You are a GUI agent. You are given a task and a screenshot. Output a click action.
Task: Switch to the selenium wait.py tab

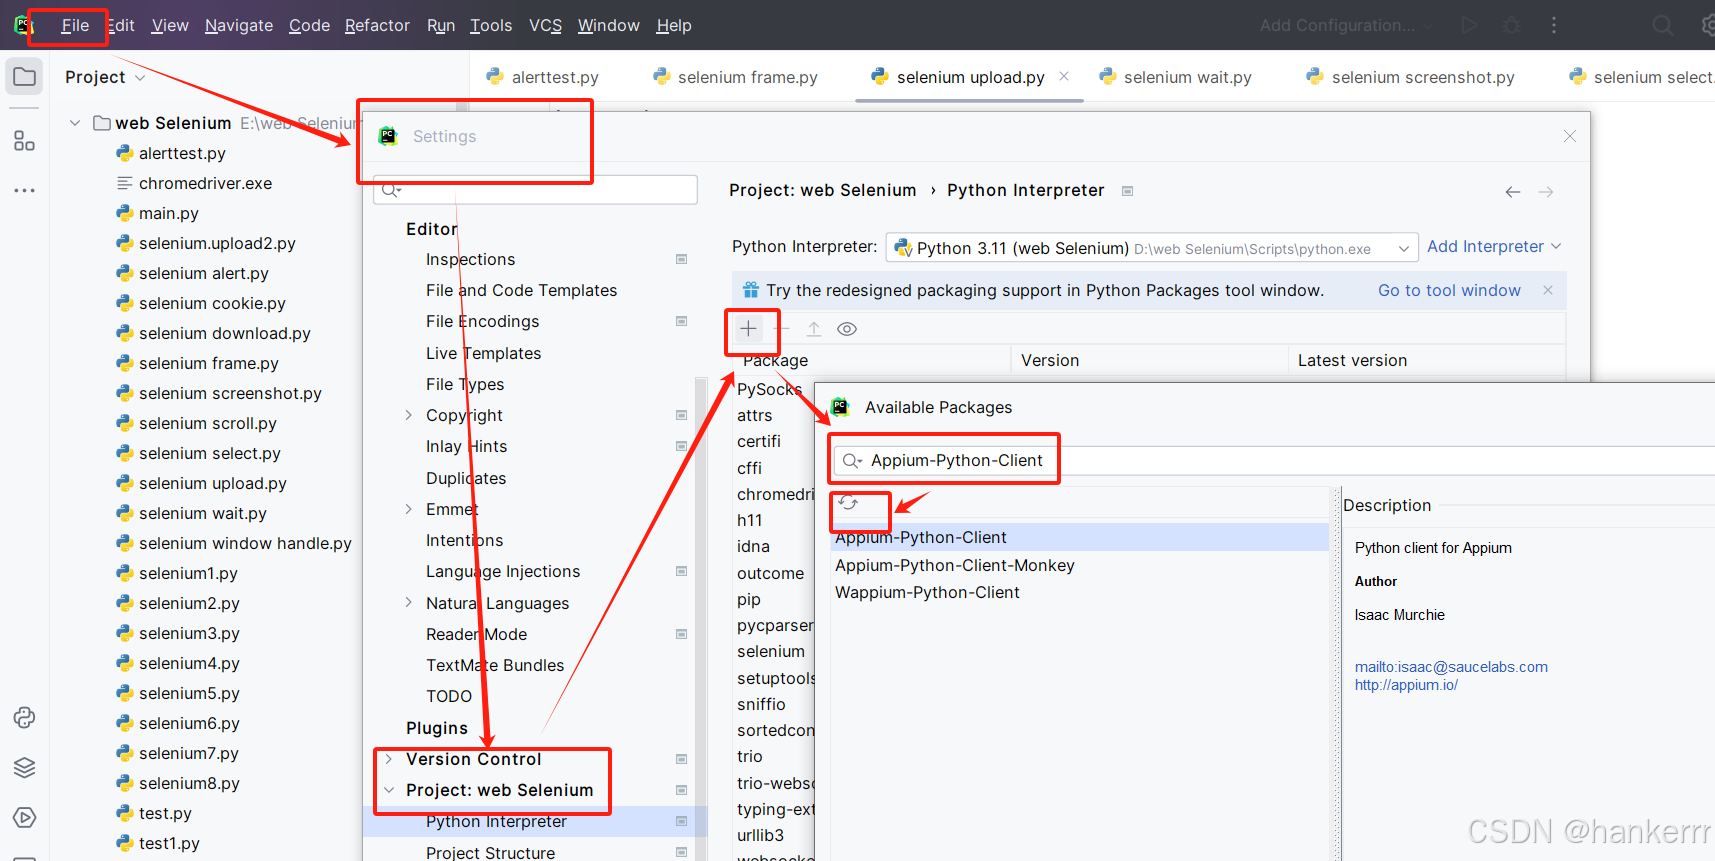tap(1176, 77)
